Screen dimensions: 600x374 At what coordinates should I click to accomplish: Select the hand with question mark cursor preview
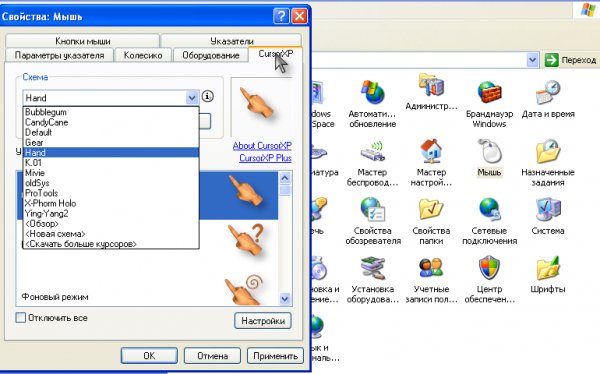click(x=247, y=240)
